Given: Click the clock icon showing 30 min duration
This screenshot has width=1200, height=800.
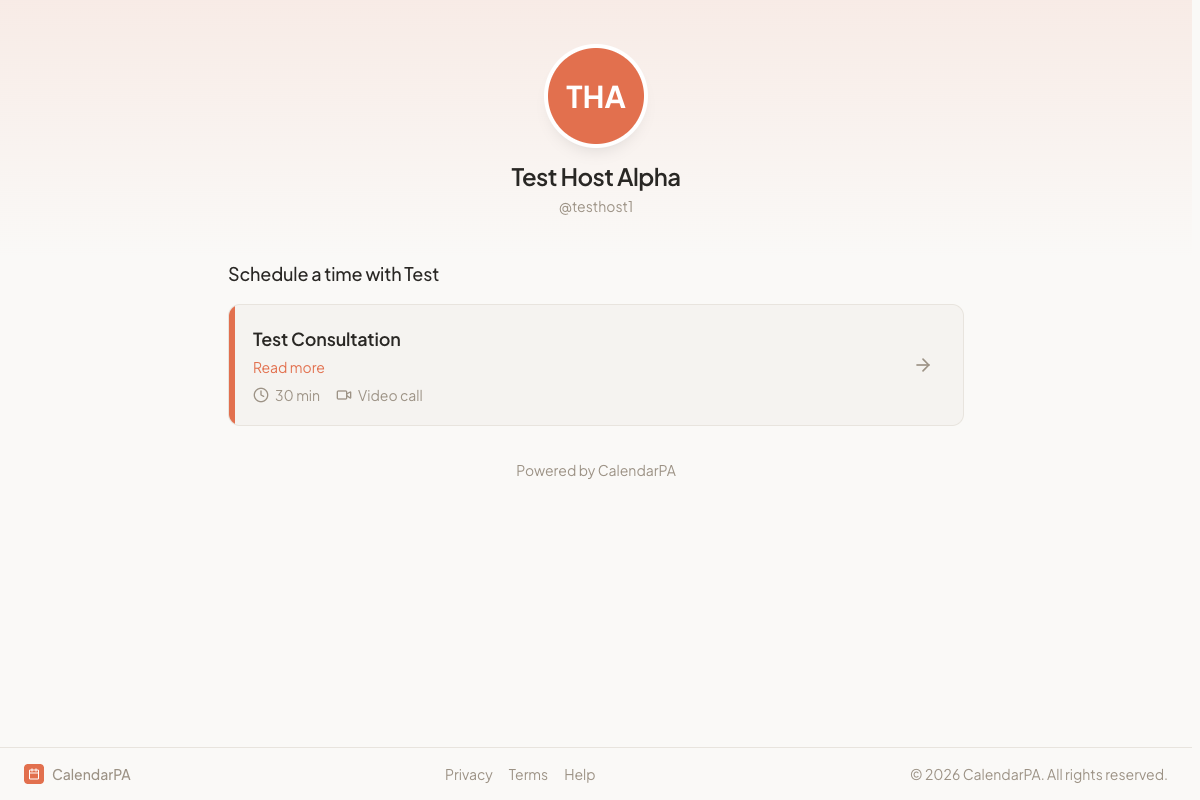Looking at the screenshot, I should tap(261, 395).
